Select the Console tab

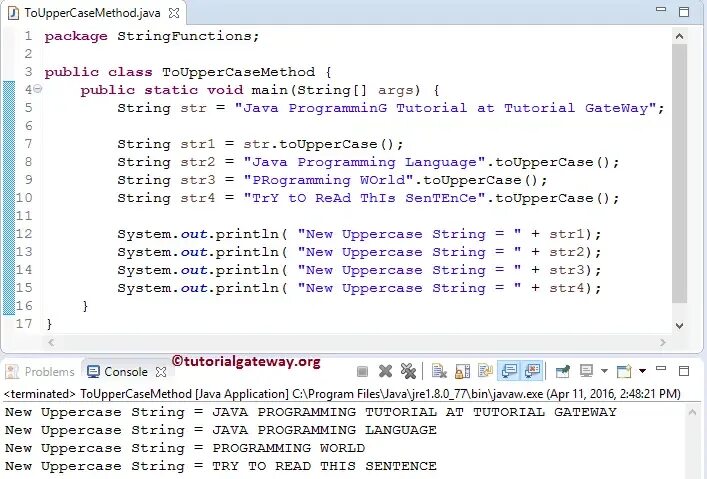pos(125,372)
